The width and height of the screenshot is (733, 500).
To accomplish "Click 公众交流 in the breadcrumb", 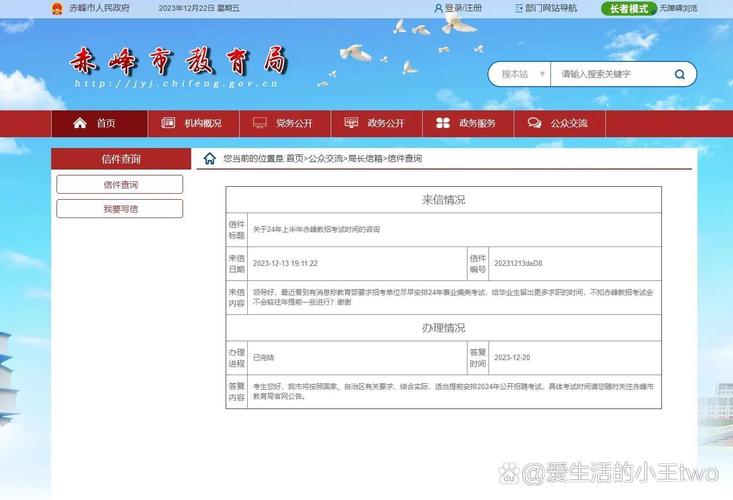I will click(325, 158).
